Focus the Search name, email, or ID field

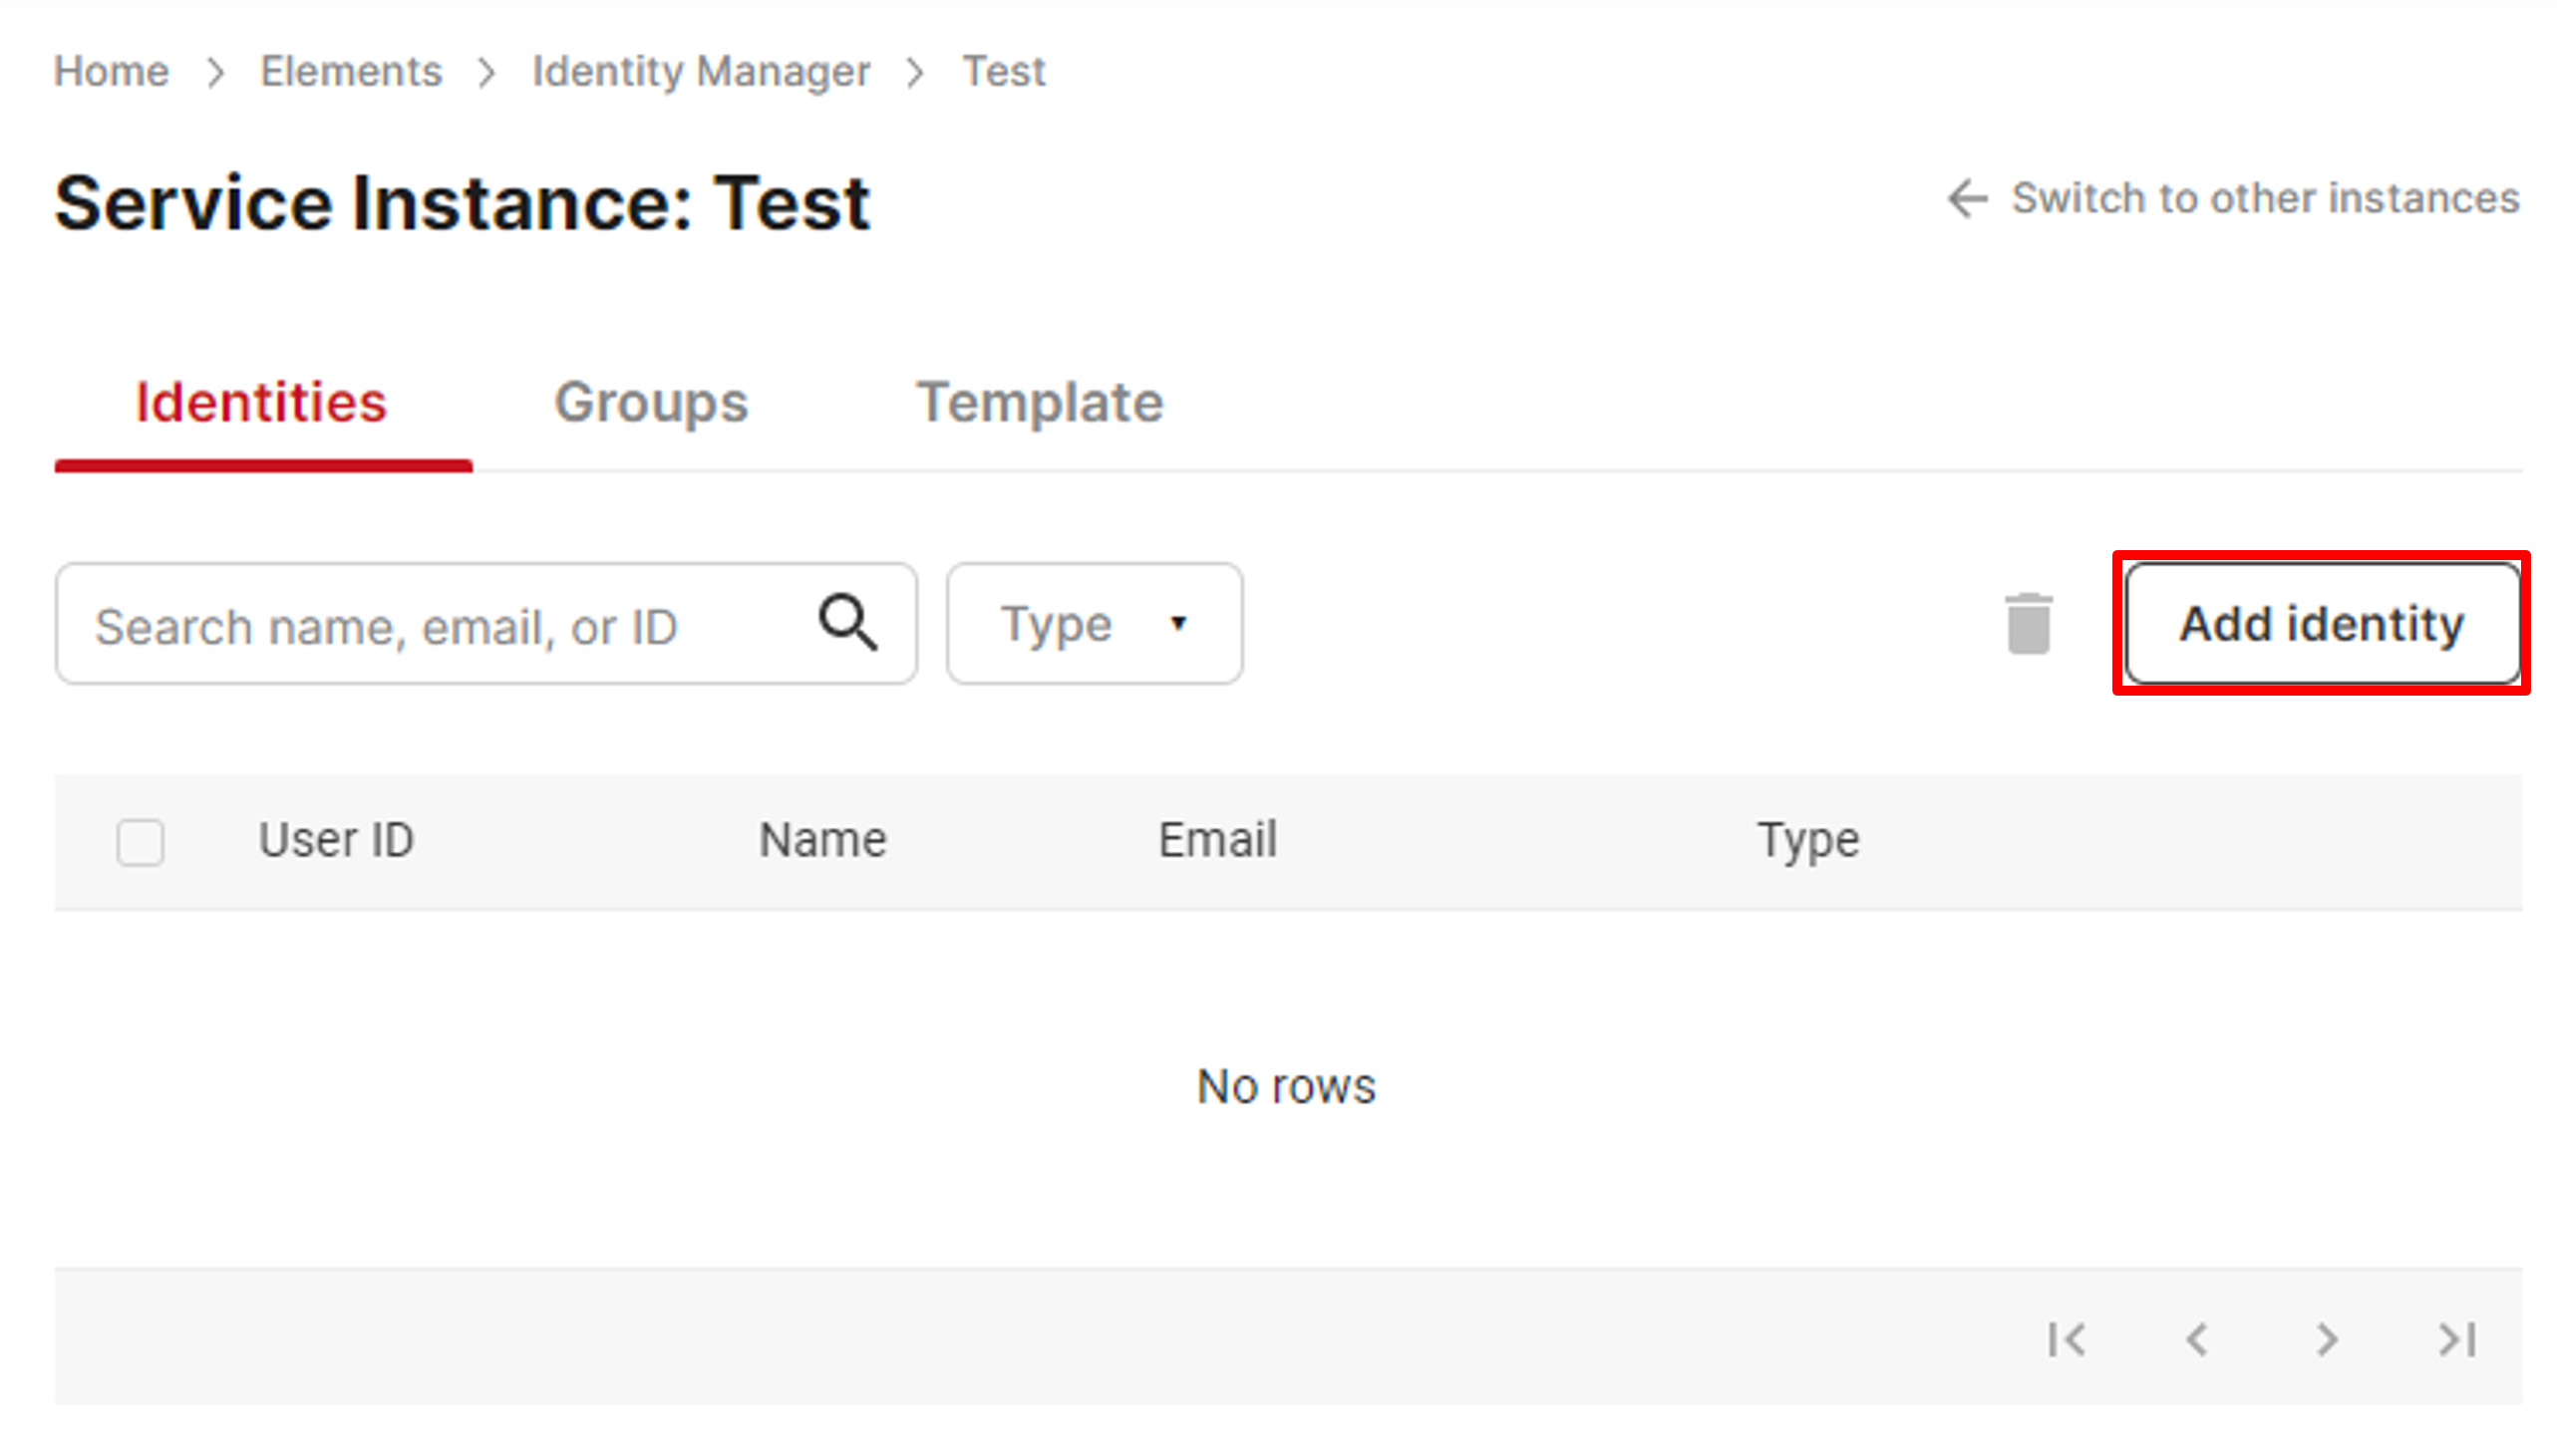tap(486, 624)
